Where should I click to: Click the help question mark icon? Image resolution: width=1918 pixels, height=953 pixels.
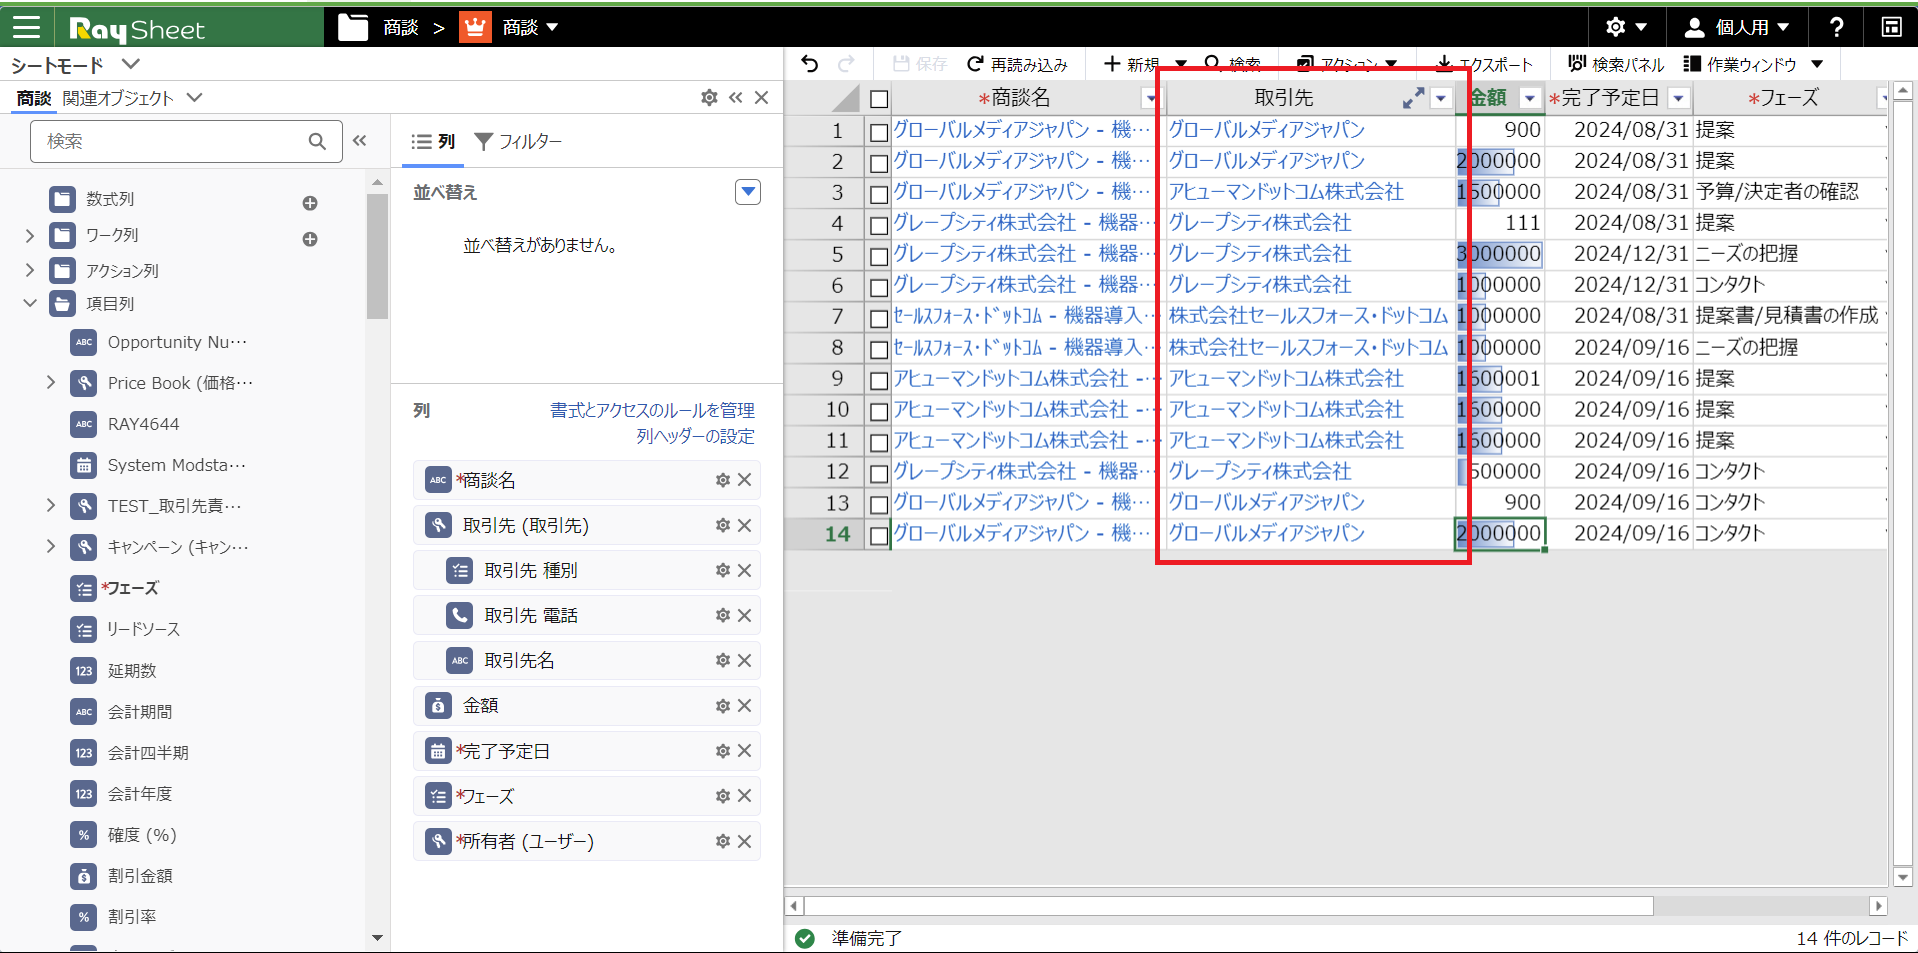click(1836, 27)
